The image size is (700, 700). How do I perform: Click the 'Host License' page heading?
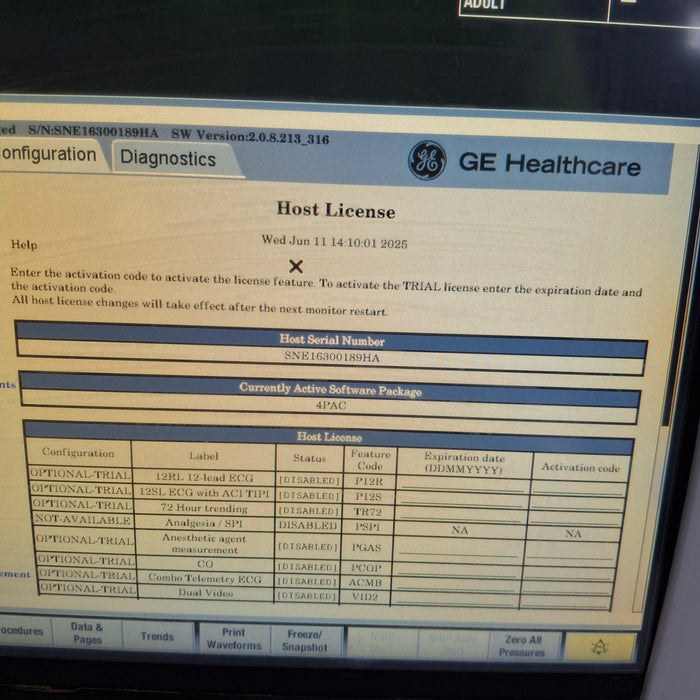[336, 210]
